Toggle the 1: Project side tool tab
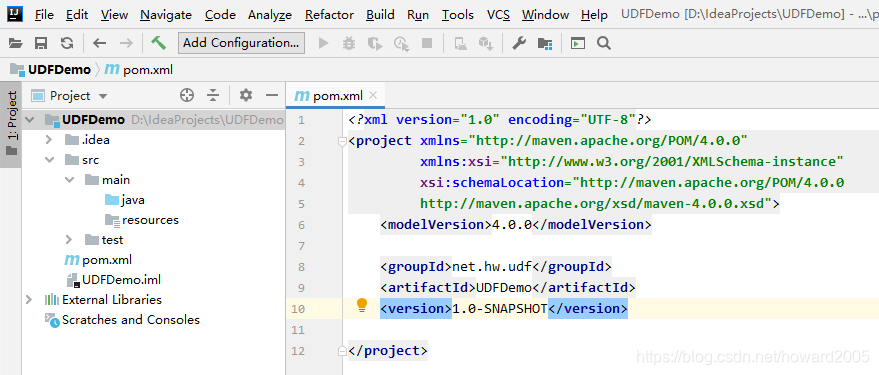Viewport: 879px width, 375px height. pyautogui.click(x=11, y=123)
